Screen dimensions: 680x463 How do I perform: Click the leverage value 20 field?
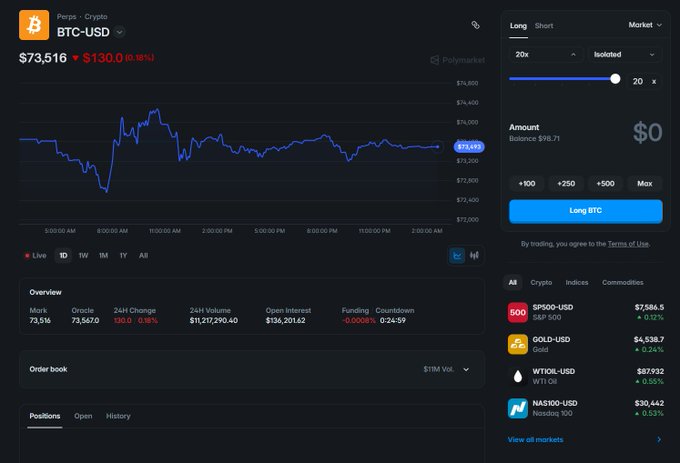point(638,82)
